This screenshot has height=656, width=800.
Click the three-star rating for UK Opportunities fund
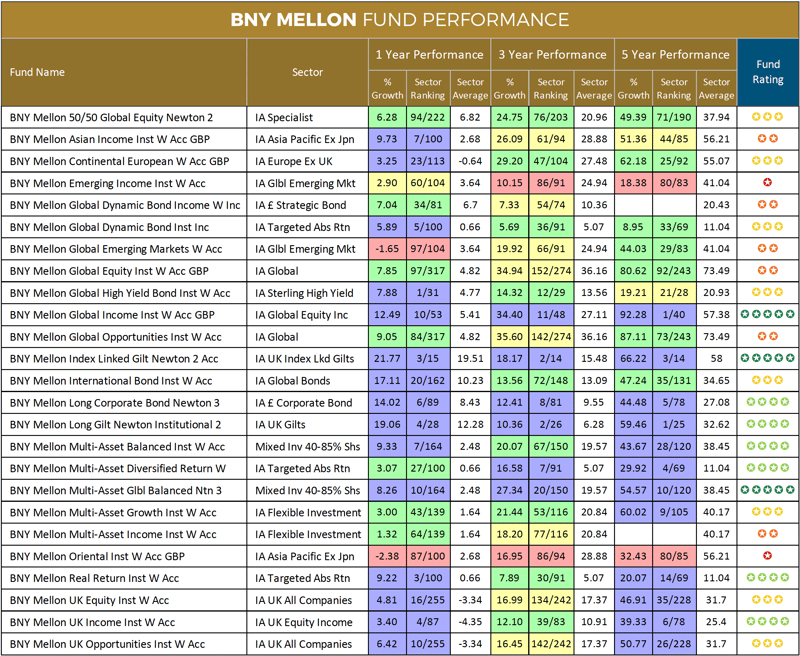(768, 644)
